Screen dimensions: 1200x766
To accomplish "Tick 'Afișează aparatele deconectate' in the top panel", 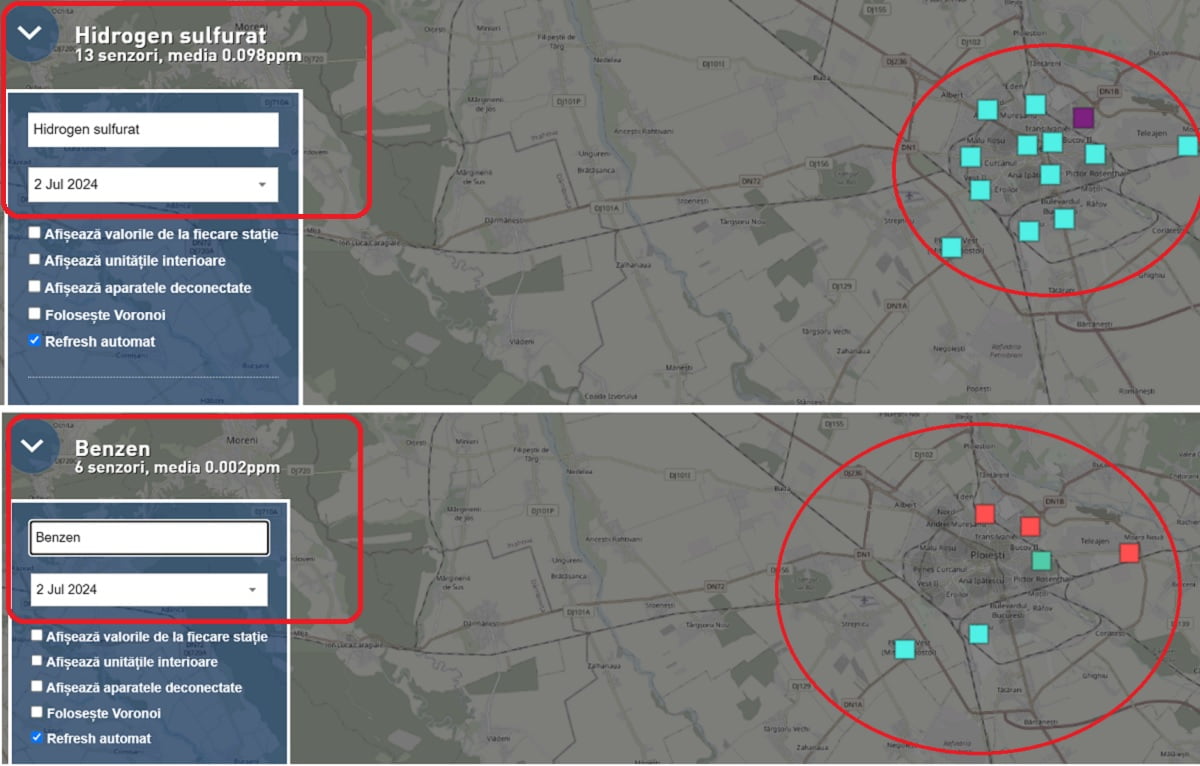I will [35, 288].
